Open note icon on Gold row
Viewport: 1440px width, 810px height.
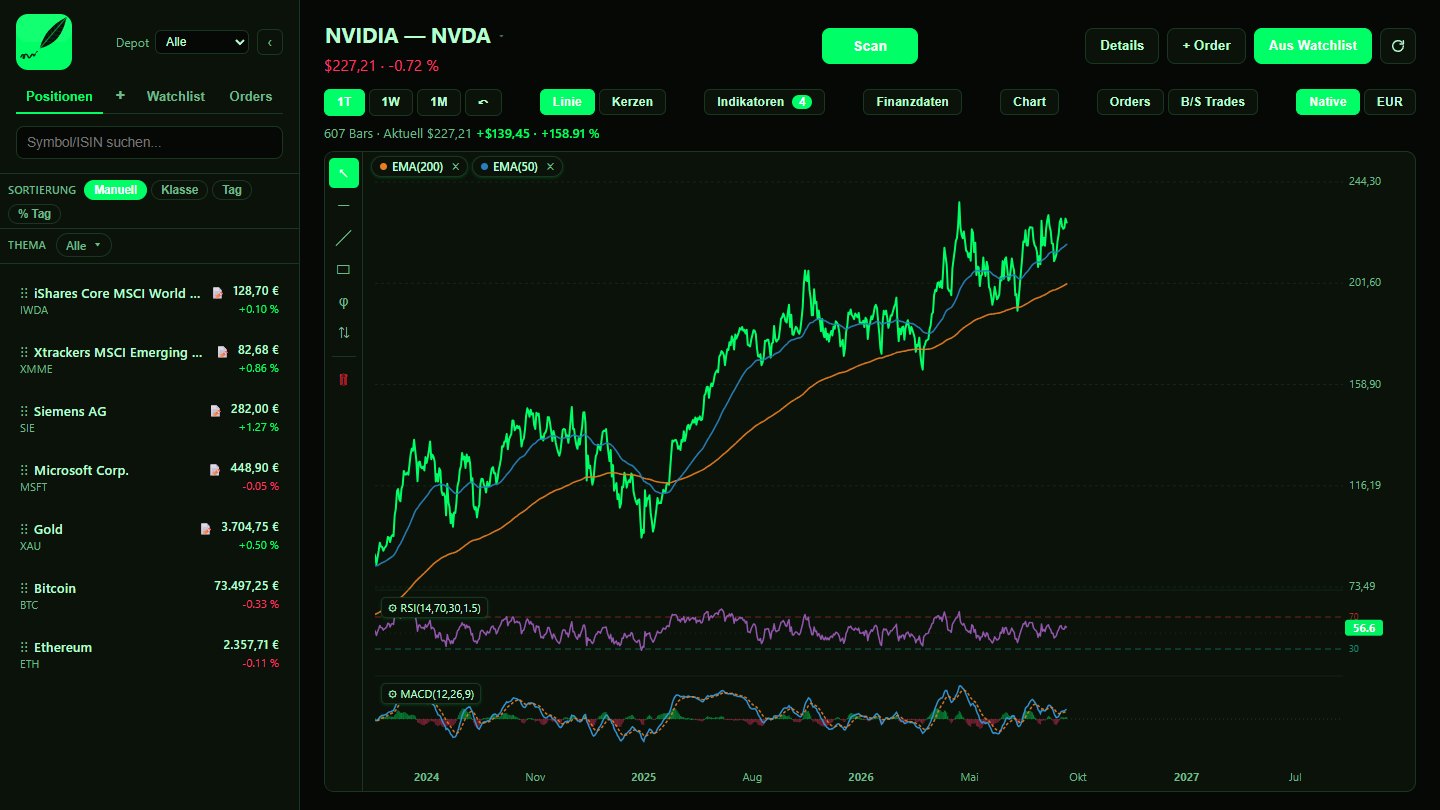click(x=206, y=529)
